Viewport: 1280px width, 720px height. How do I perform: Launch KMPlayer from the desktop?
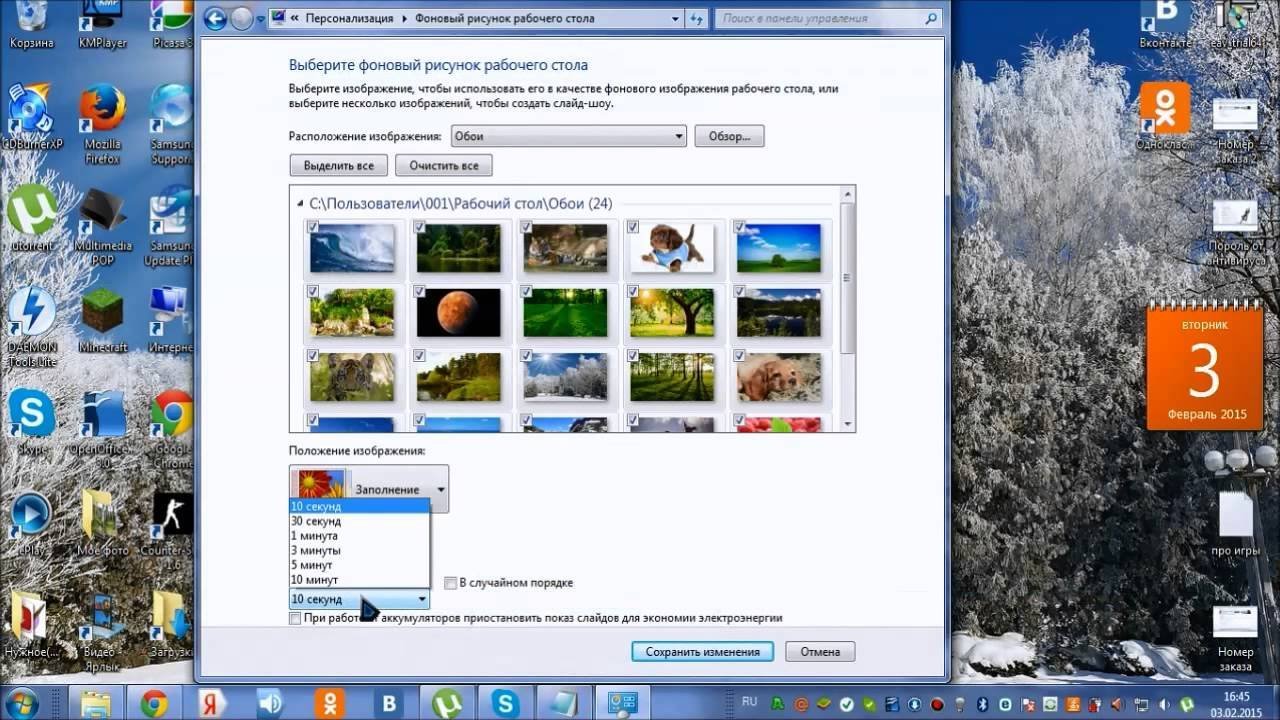pyautogui.click(x=102, y=25)
